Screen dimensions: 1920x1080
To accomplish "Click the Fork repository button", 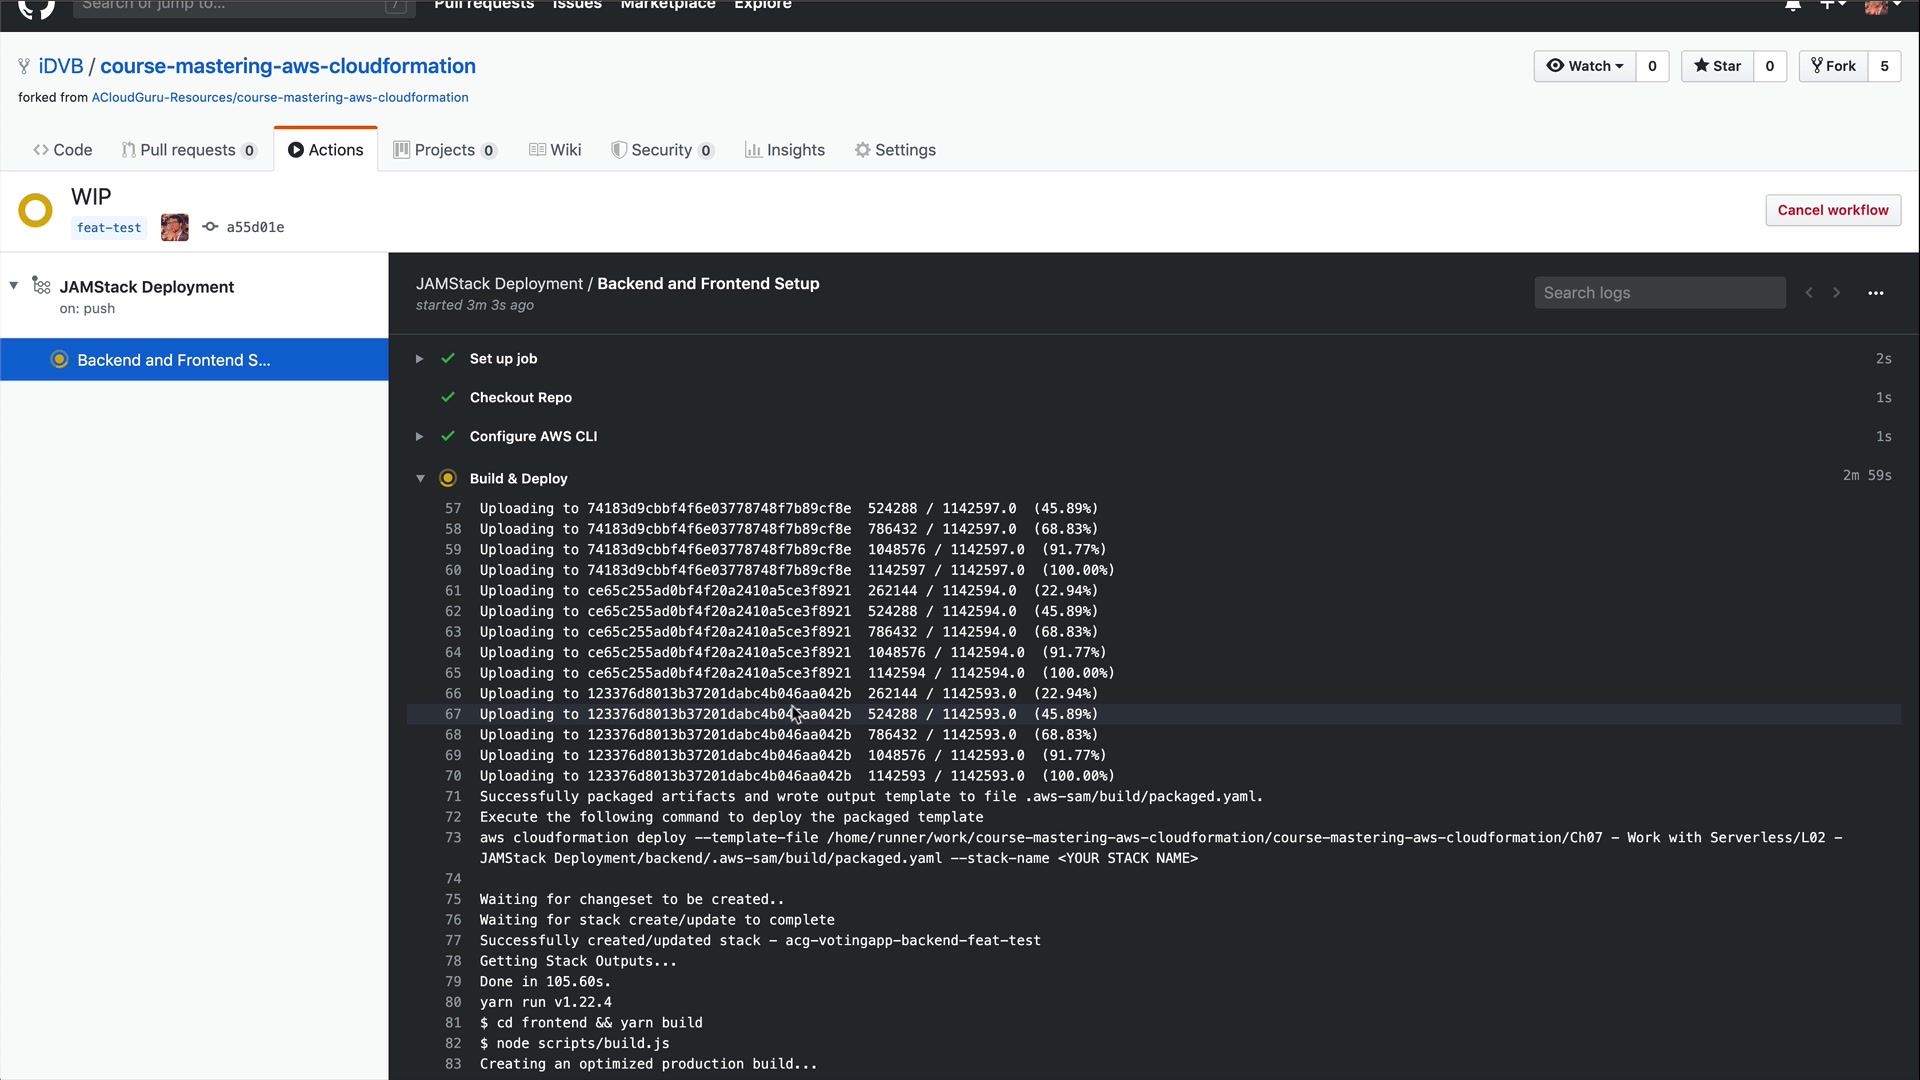I will (1833, 66).
